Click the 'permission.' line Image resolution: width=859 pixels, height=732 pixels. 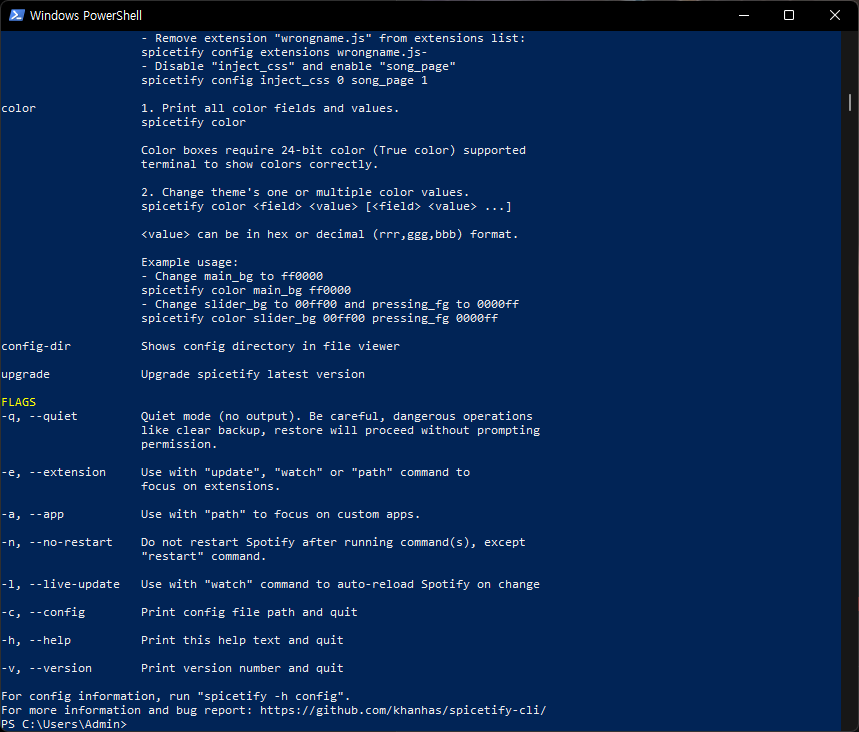179,444
